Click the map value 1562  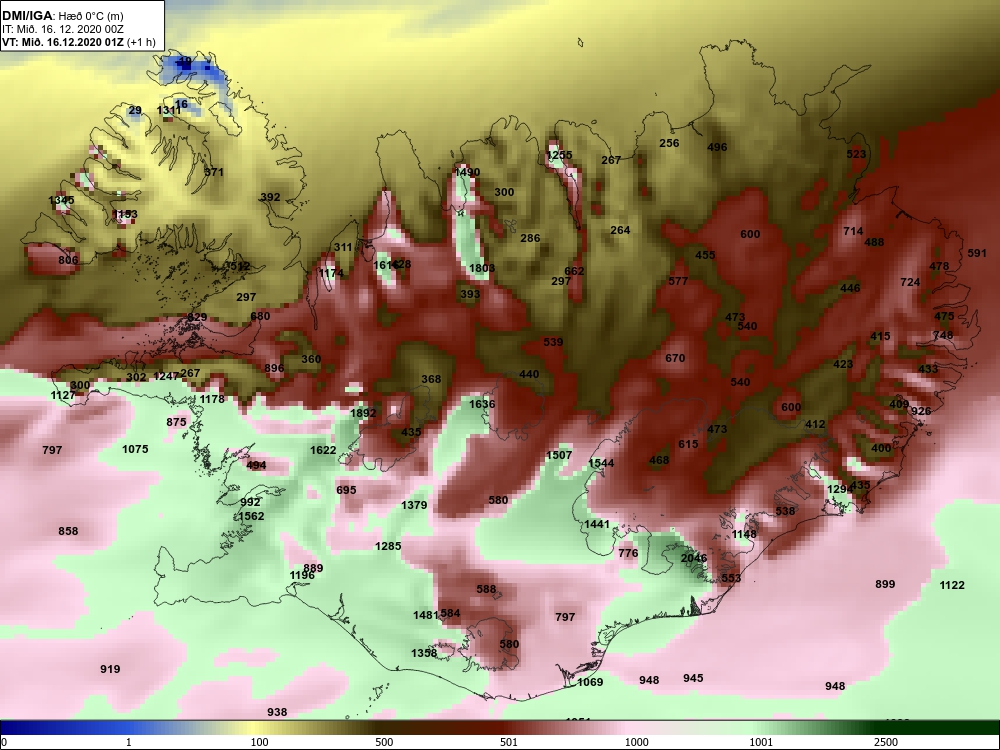[x=251, y=516]
